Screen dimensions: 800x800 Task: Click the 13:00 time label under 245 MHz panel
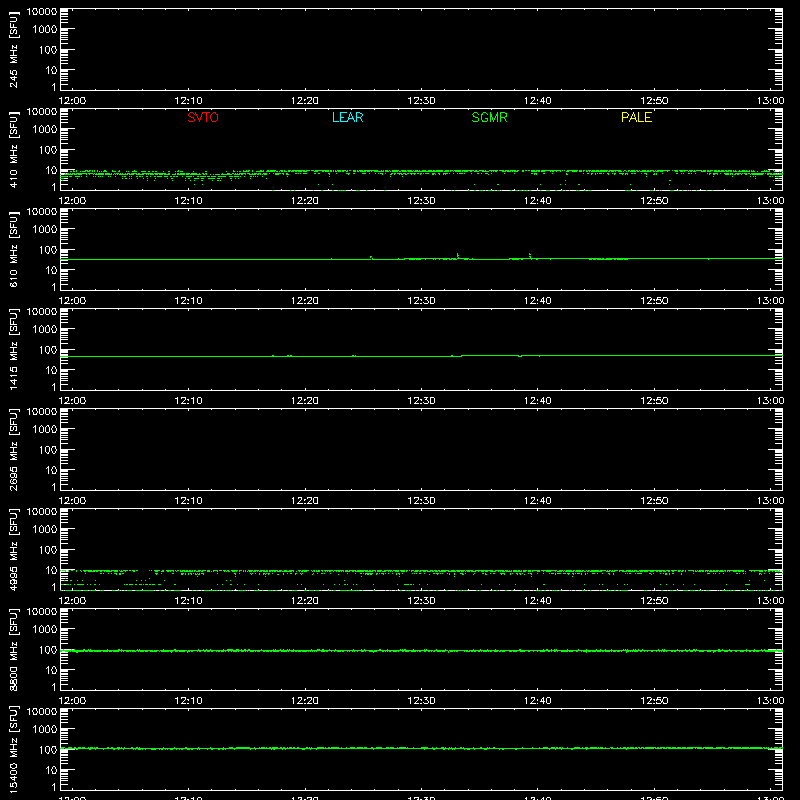point(770,101)
